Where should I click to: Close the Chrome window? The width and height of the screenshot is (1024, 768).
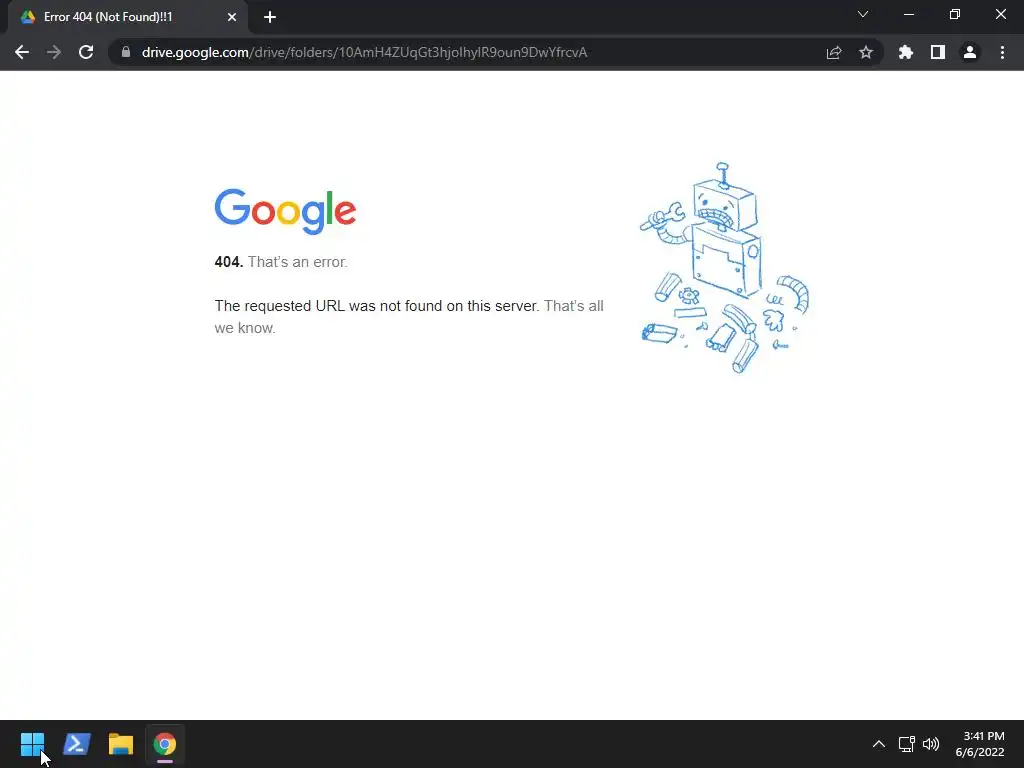point(1000,14)
